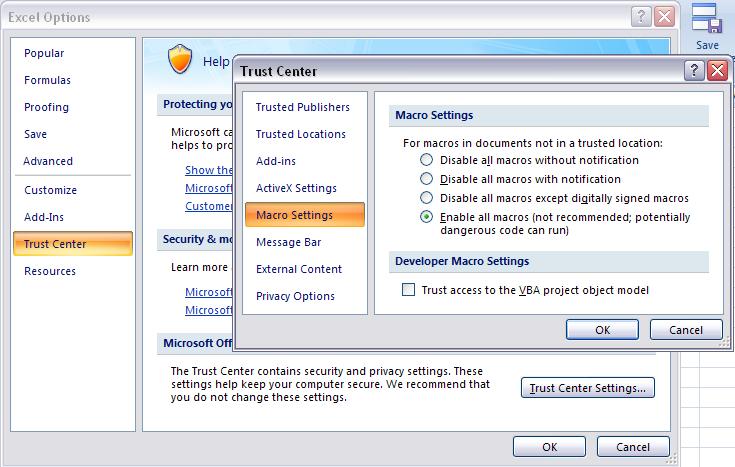Click the Trust Center shield icon
The width and height of the screenshot is (735, 467).
click(x=179, y=59)
